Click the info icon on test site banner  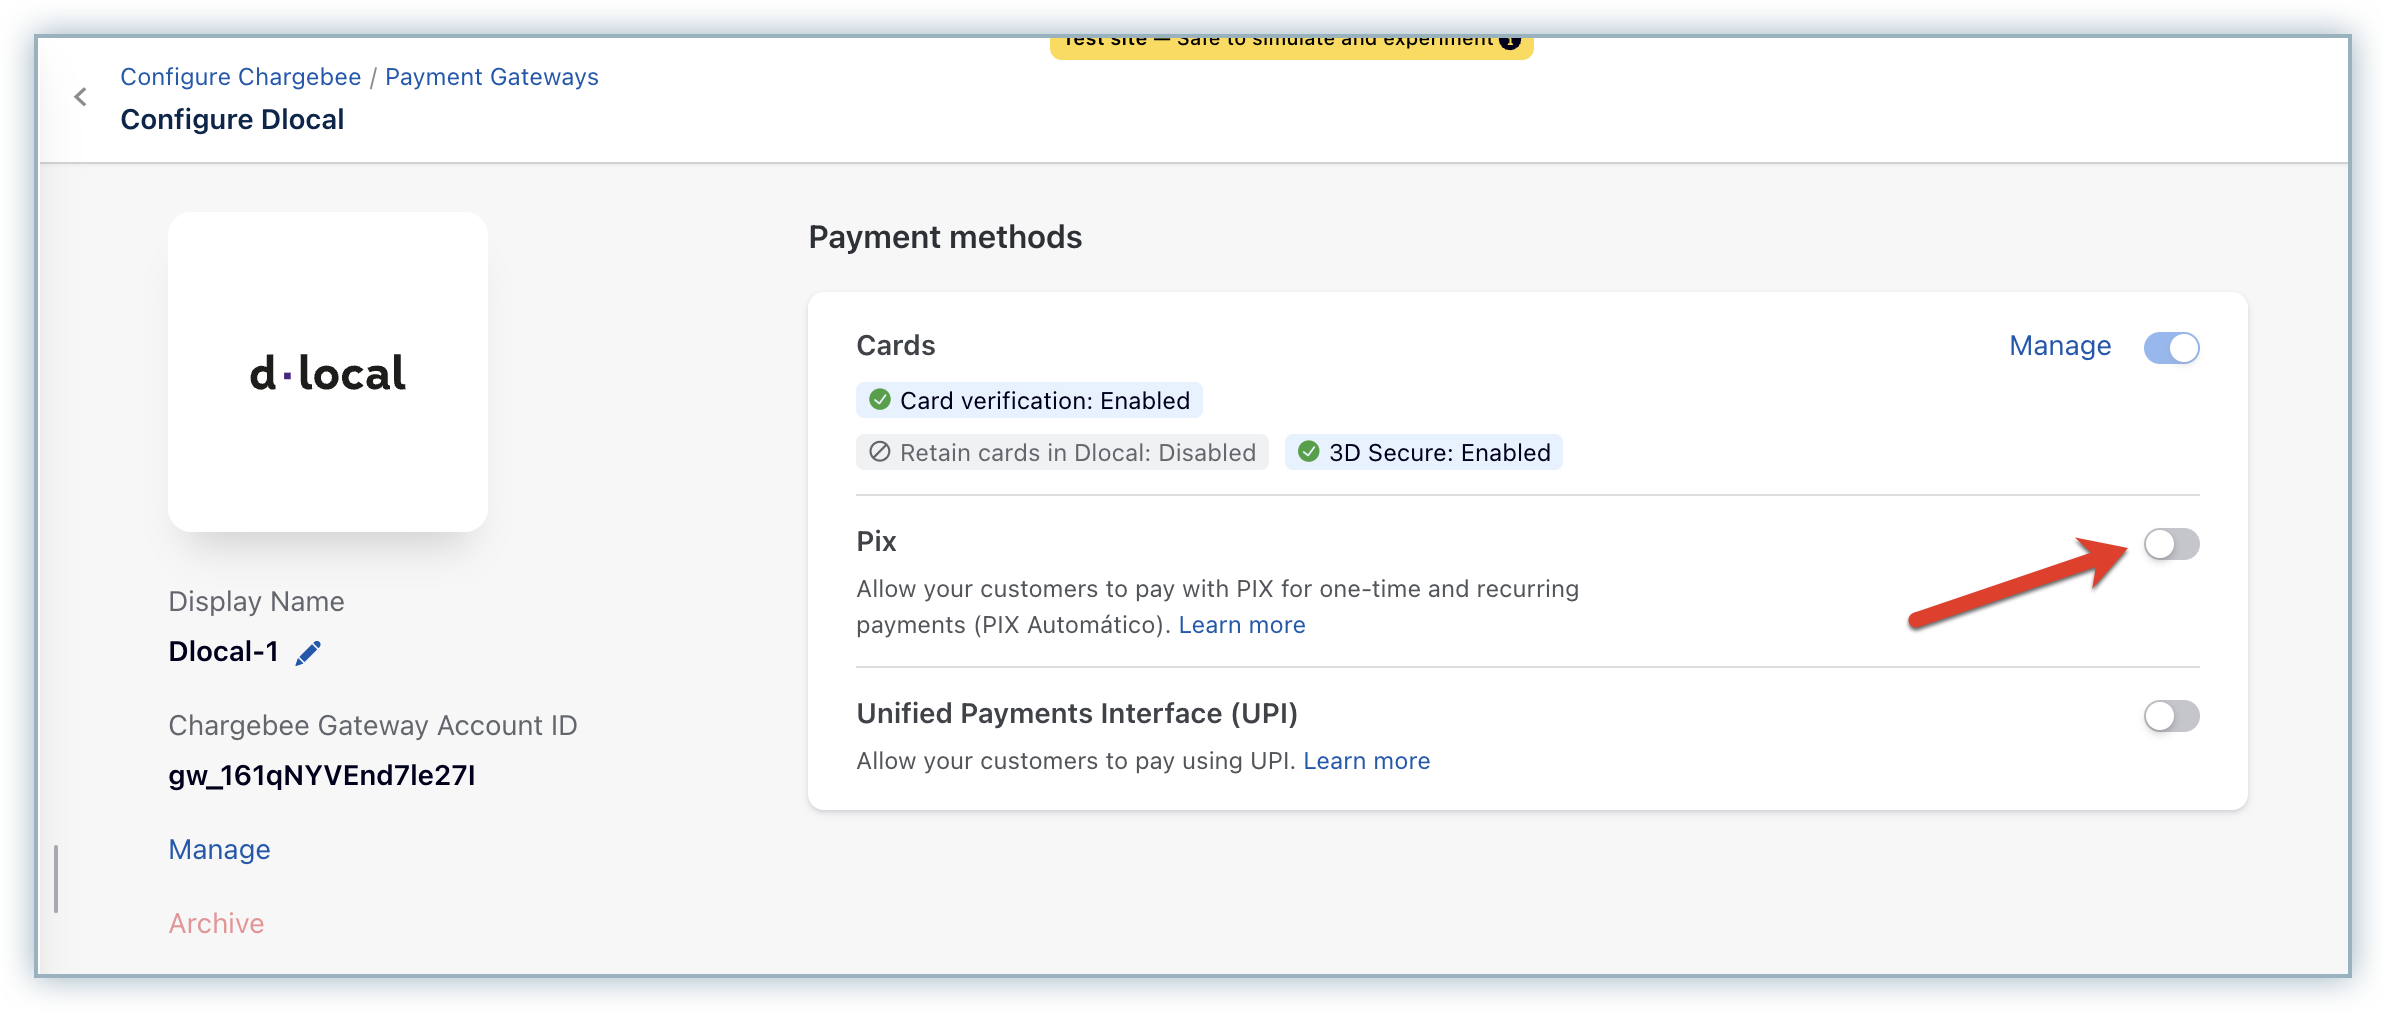coord(1510,42)
